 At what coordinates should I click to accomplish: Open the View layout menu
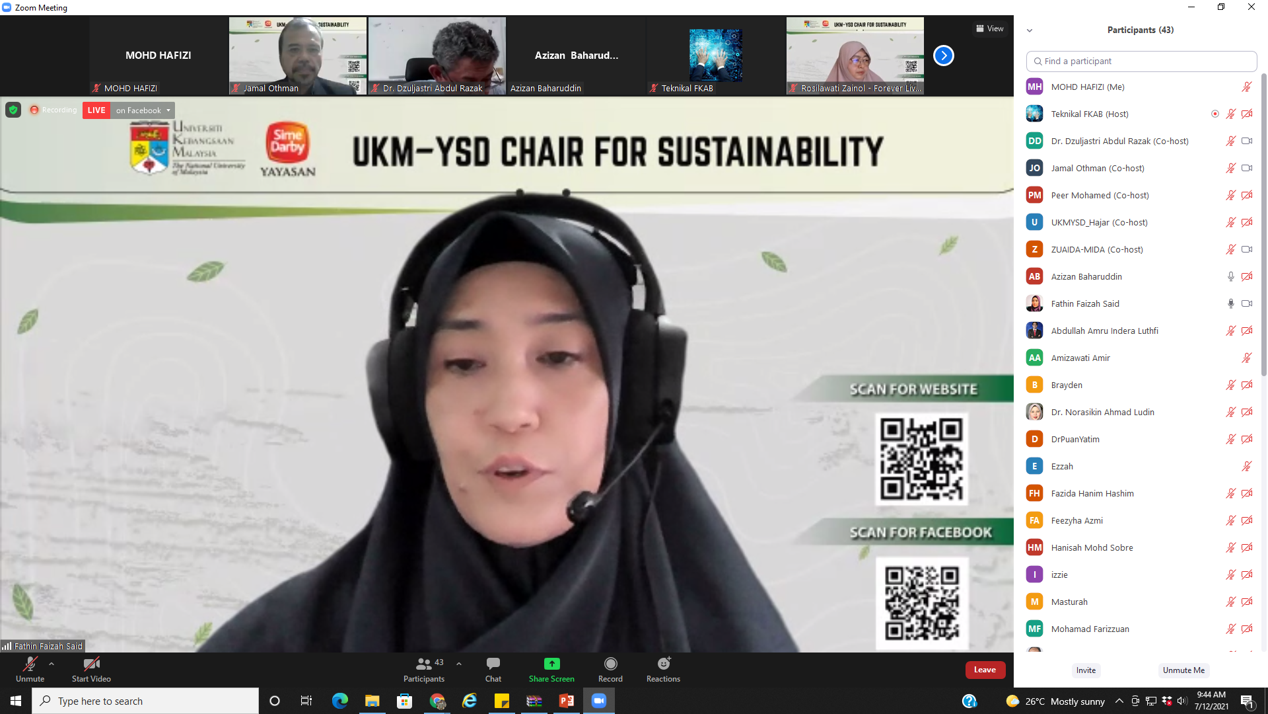[x=989, y=28]
